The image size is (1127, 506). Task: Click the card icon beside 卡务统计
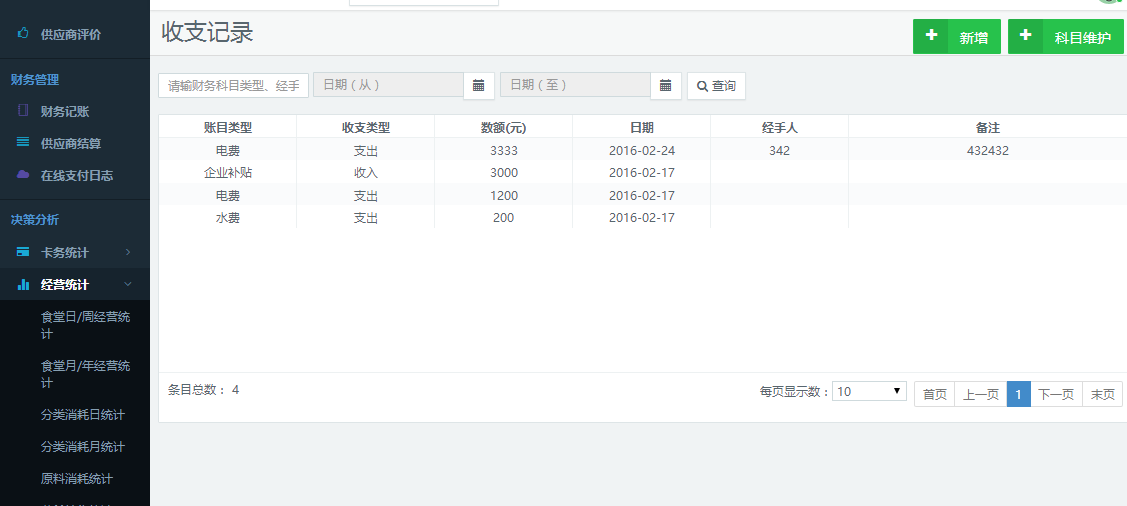pos(23,252)
